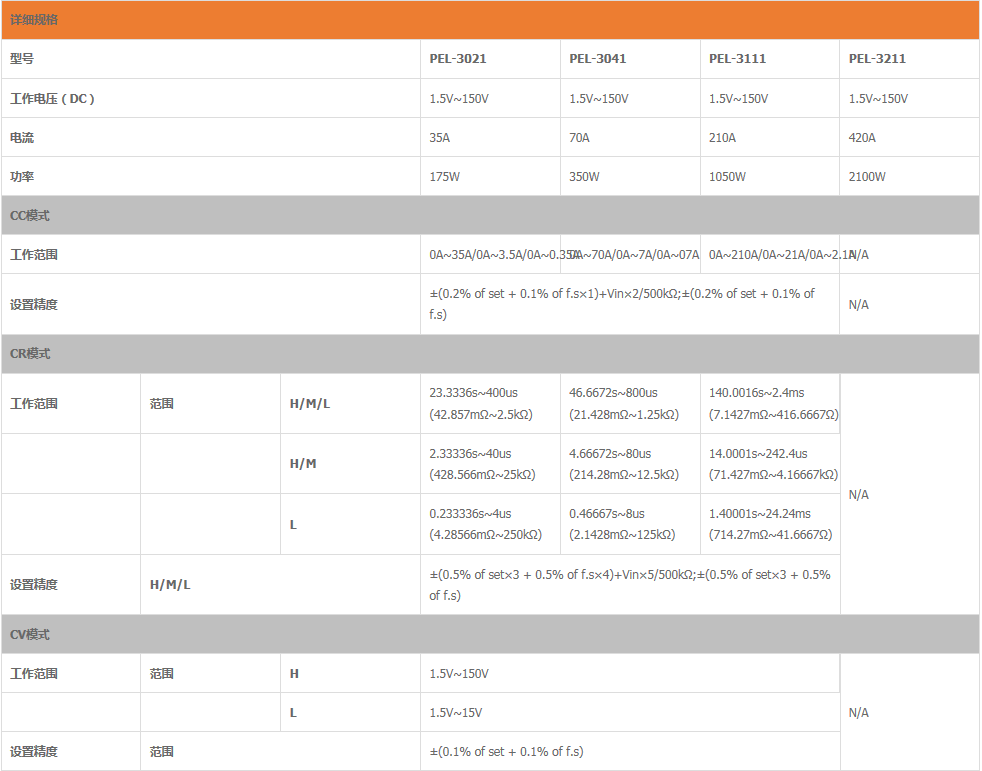The height and width of the screenshot is (771, 982).
Task: Select the CR模式 section header row
Action: pos(490,354)
